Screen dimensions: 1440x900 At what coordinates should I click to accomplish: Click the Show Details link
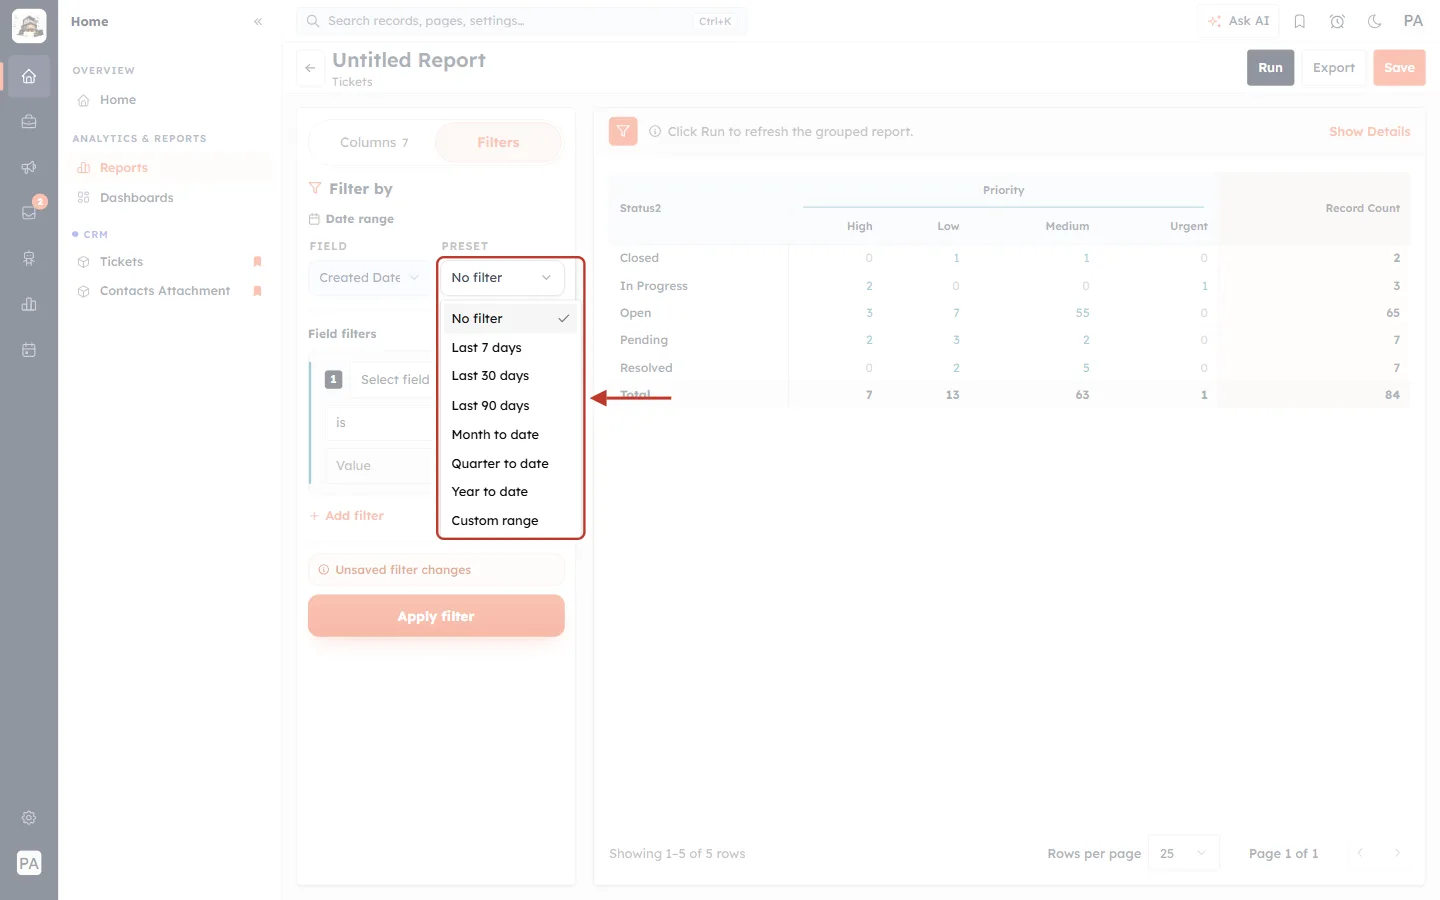pos(1369,131)
